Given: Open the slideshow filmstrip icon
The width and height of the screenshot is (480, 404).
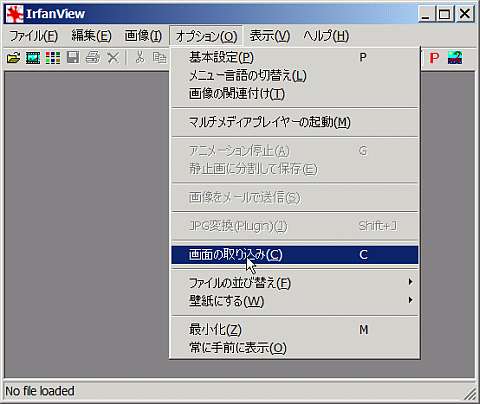Looking at the screenshot, I should [x=33, y=58].
